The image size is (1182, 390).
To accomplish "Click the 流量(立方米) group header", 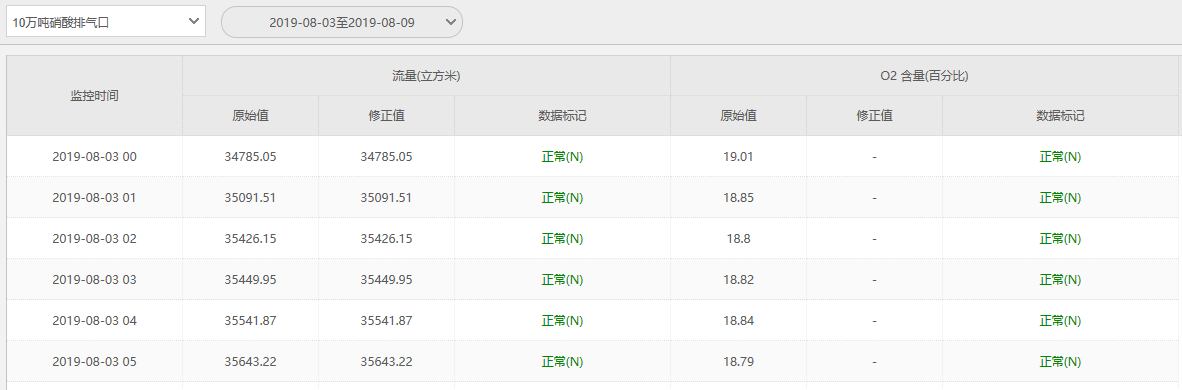I will point(426,75).
